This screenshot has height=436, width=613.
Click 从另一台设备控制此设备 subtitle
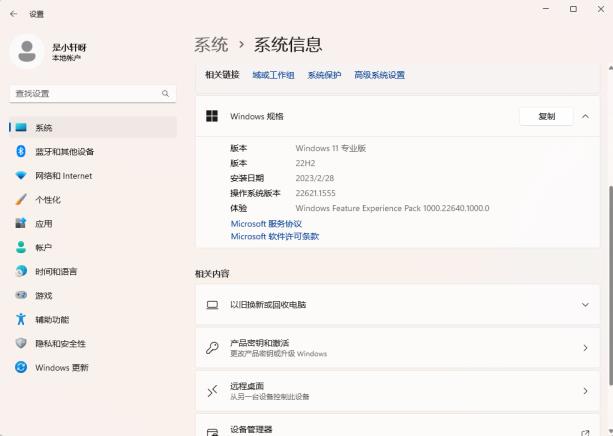(x=270, y=397)
